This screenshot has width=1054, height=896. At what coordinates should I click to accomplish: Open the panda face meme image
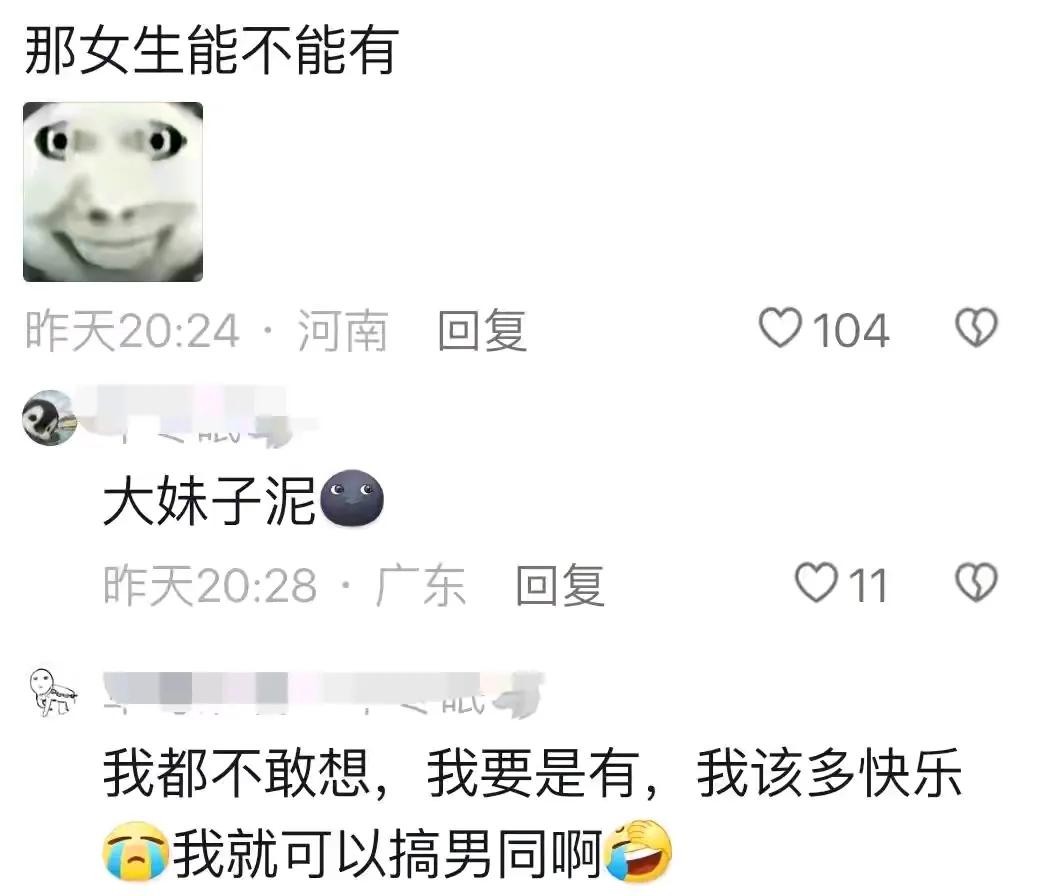(x=113, y=192)
